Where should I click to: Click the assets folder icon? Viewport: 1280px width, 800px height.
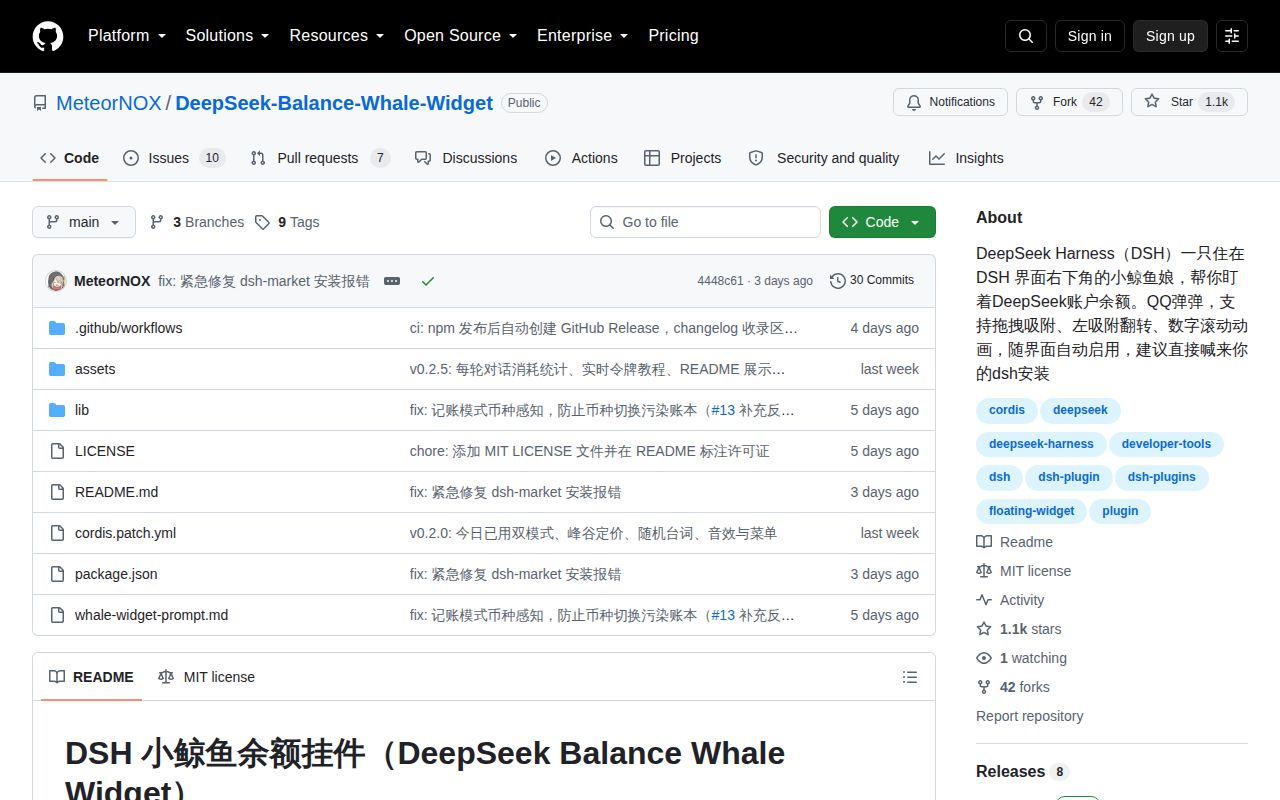pyautogui.click(x=57, y=369)
